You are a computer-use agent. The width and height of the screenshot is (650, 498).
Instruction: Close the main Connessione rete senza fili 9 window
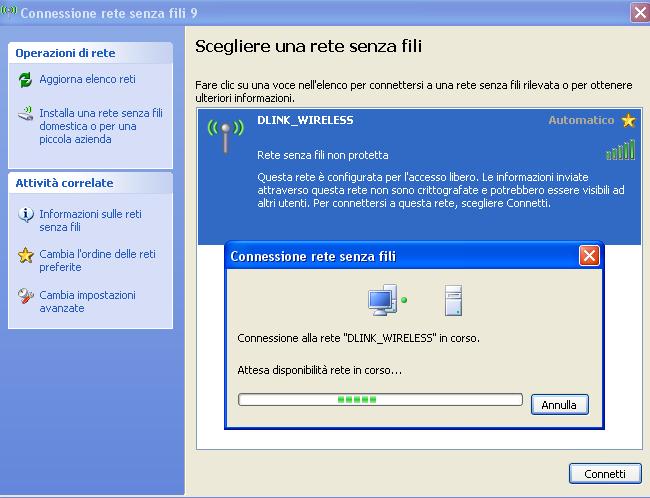(x=640, y=13)
